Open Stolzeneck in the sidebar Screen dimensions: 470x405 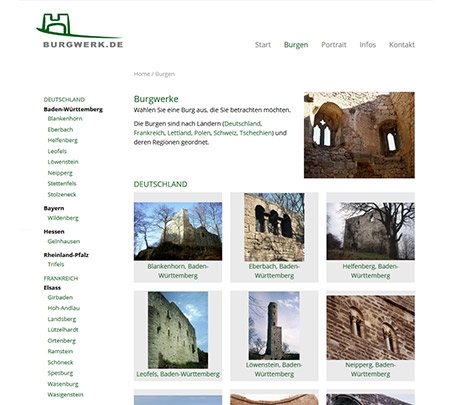62,195
